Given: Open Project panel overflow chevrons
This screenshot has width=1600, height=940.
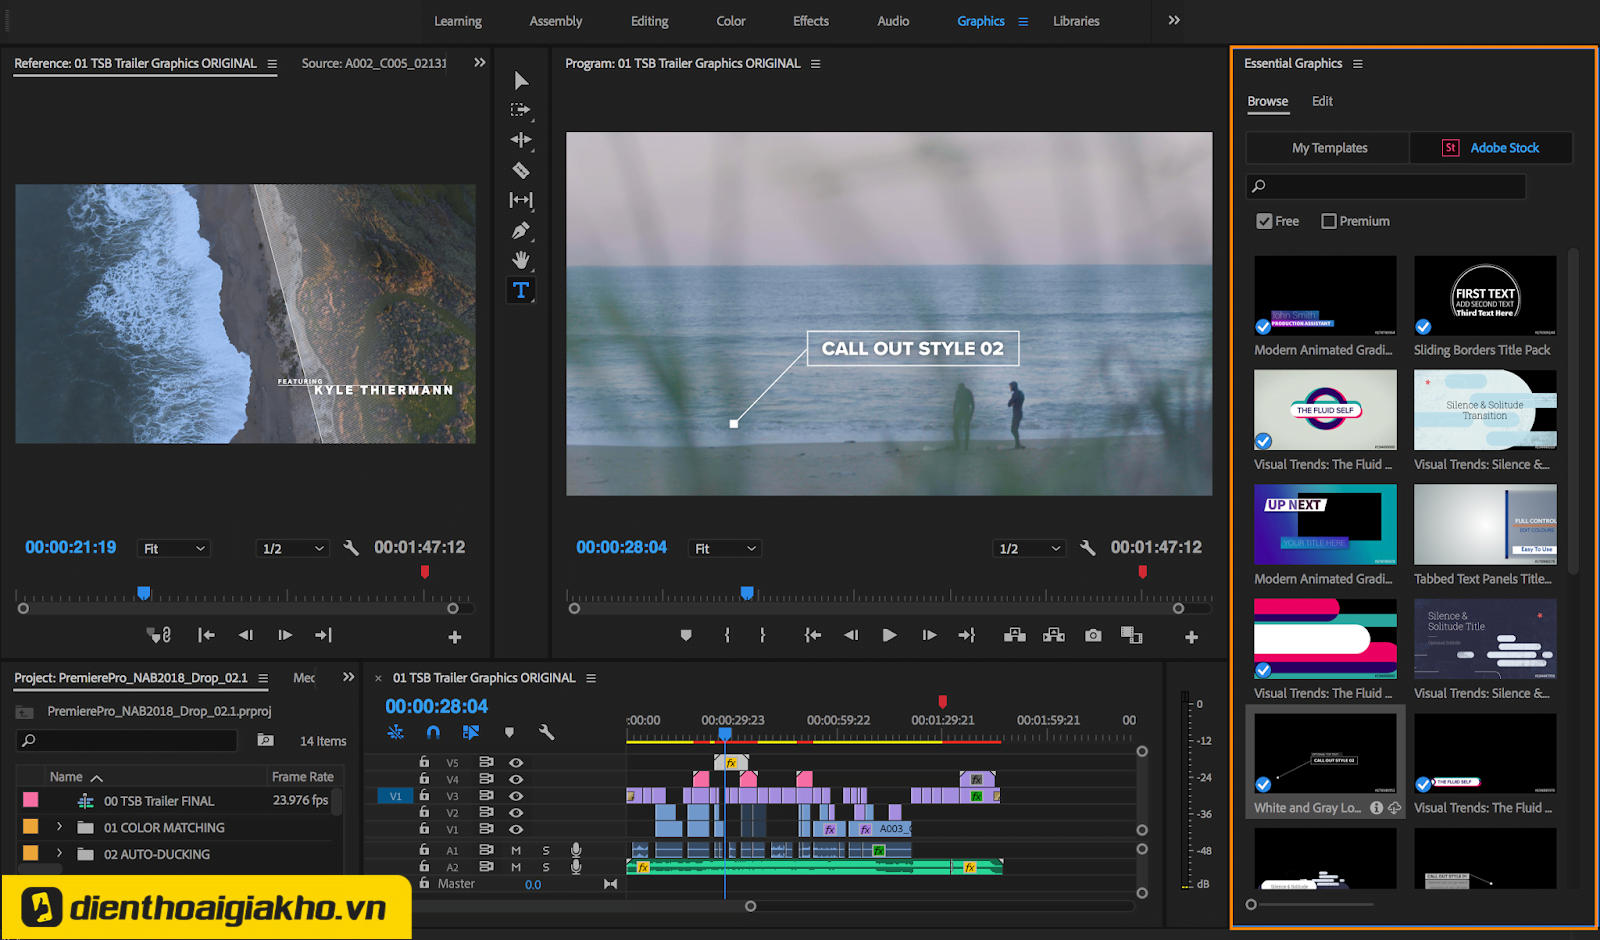Looking at the screenshot, I should coord(348,677).
